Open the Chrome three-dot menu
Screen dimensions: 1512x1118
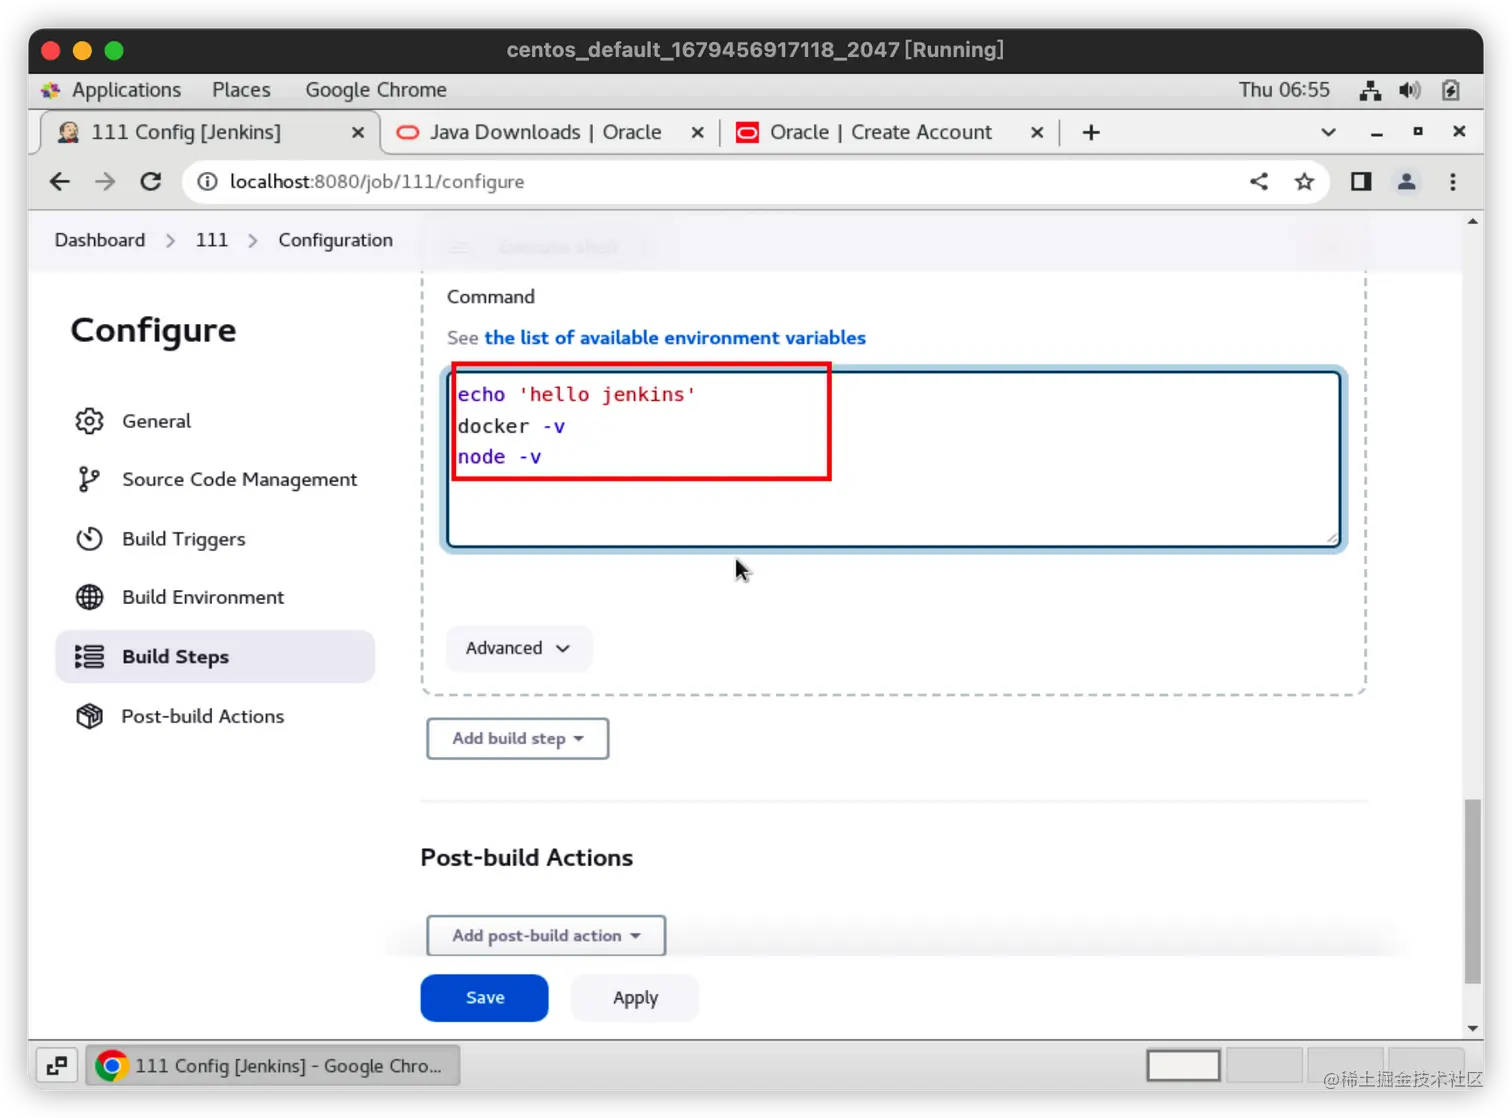coord(1453,182)
